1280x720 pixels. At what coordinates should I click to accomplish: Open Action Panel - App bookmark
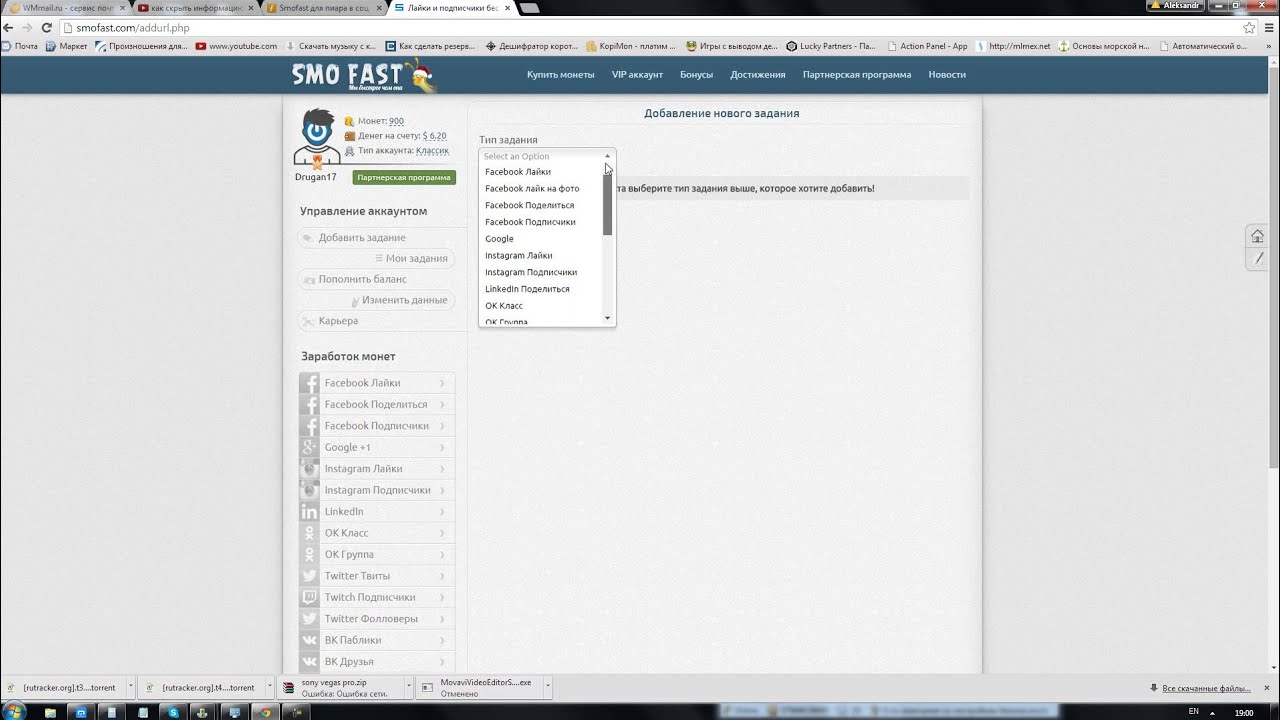[927, 46]
